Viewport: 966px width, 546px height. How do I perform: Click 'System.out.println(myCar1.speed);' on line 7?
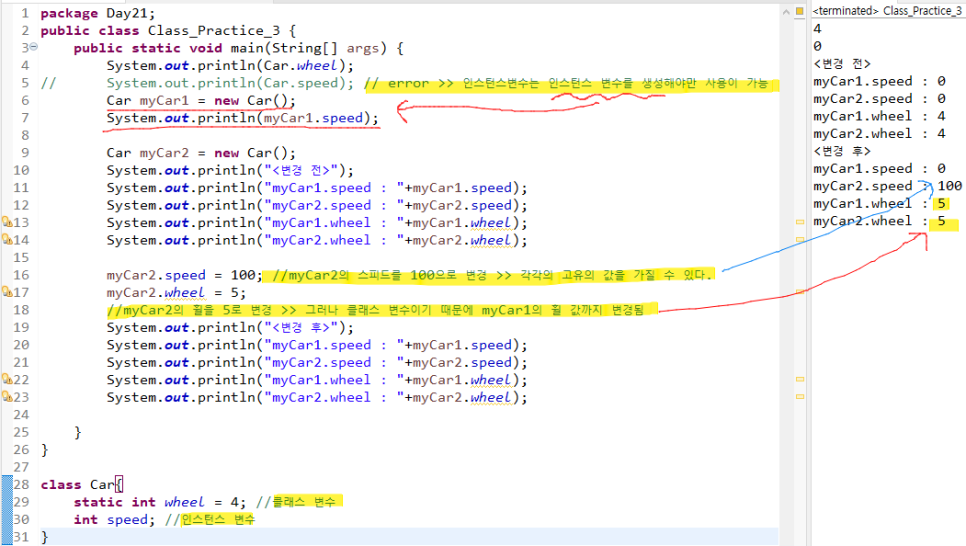point(242,118)
